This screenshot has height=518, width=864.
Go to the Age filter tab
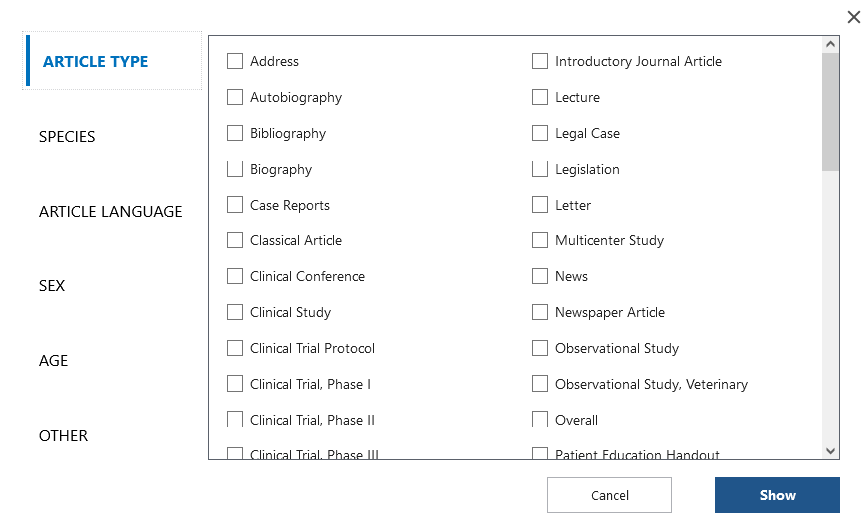coord(54,361)
